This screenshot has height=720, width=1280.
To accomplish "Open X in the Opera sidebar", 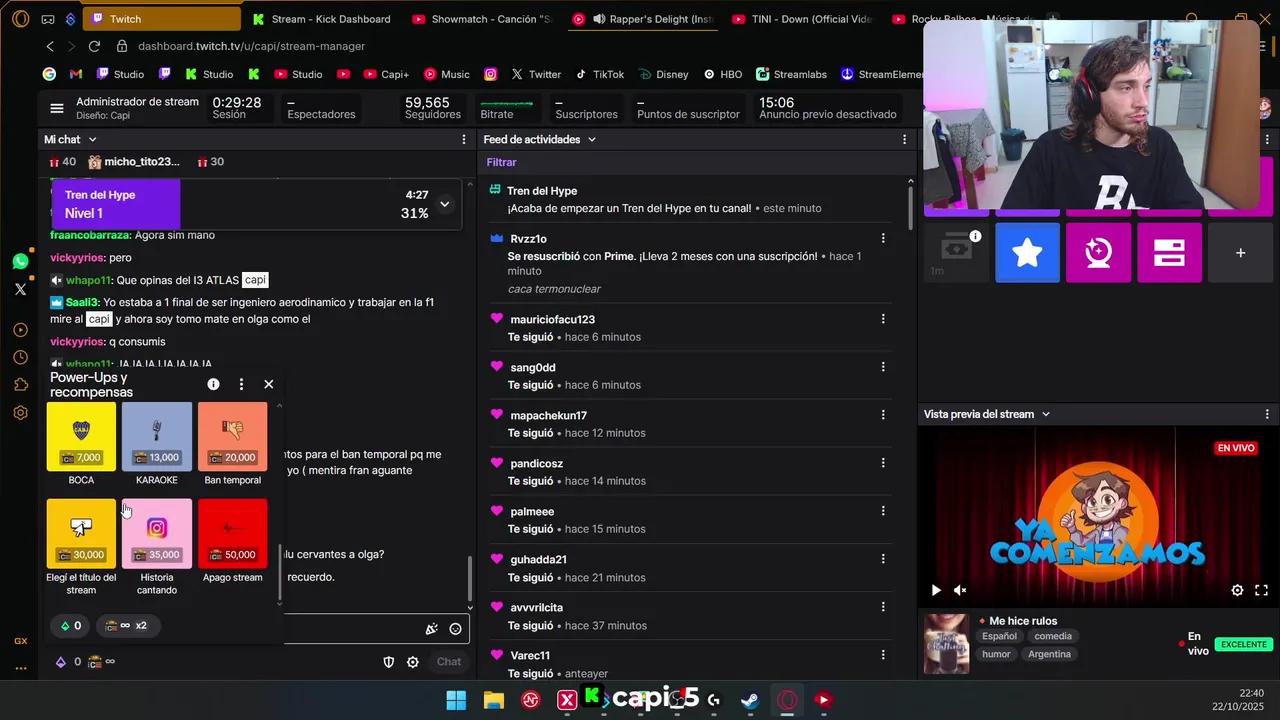I will 20,289.
